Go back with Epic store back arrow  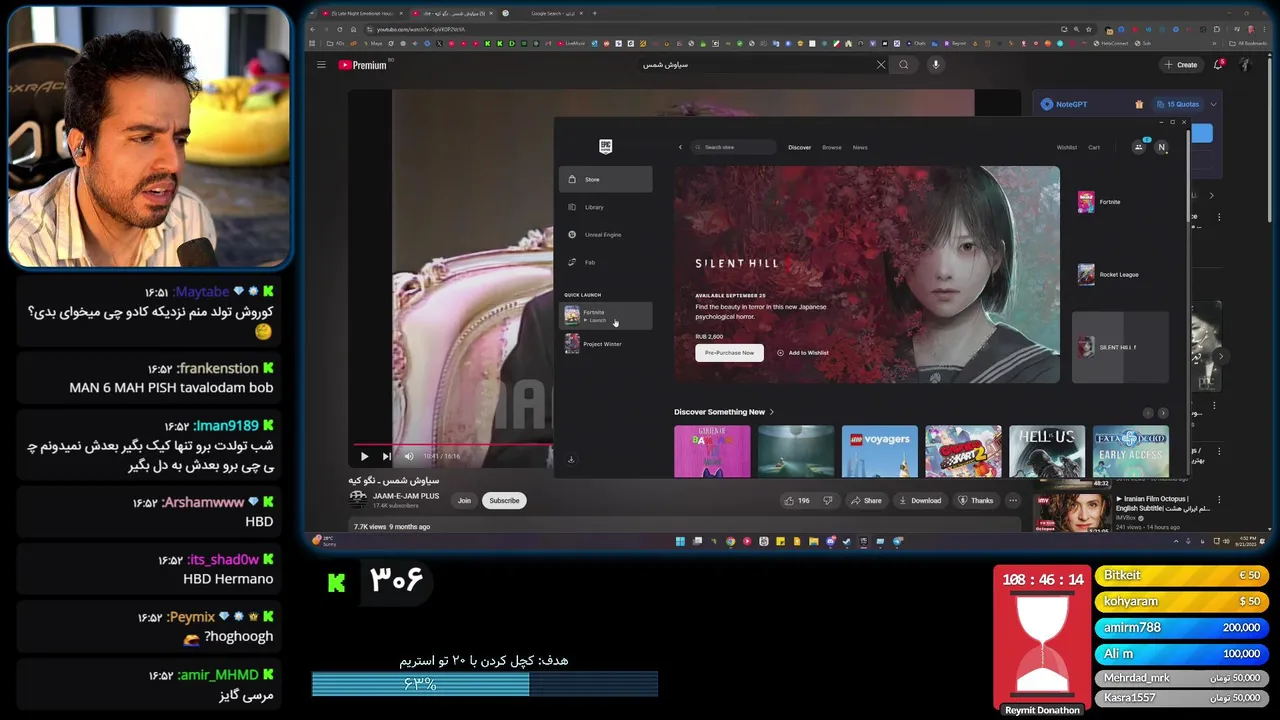click(681, 147)
